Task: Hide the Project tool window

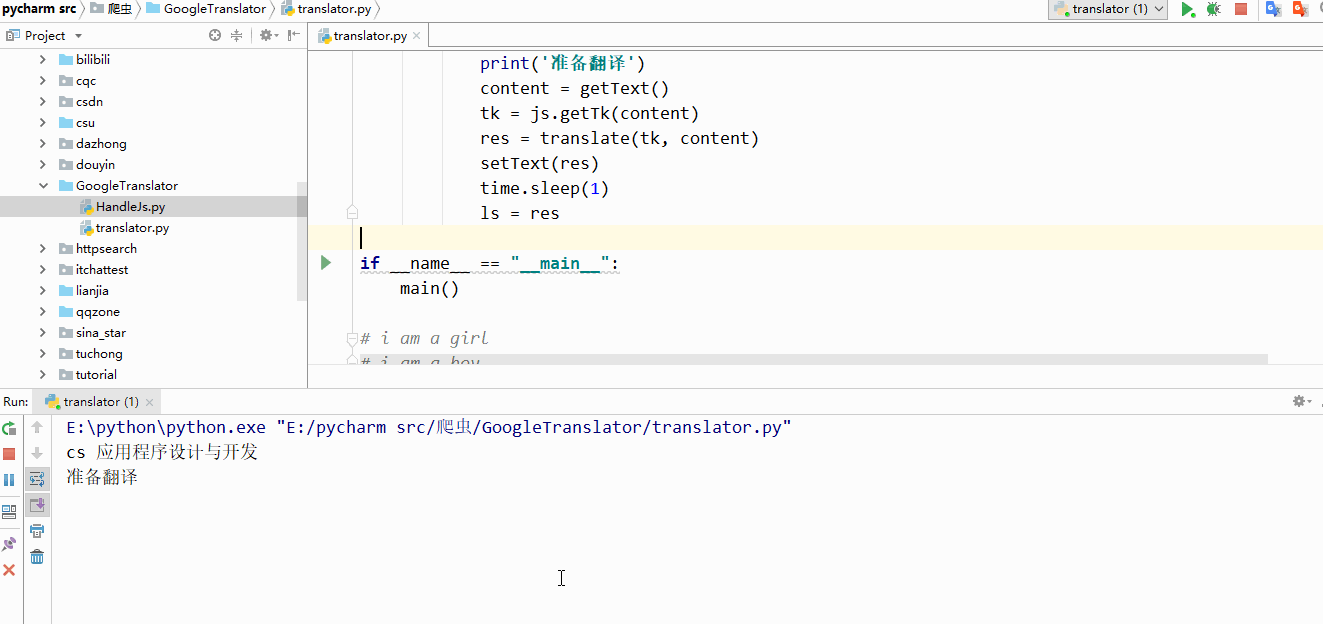Action: pyautogui.click(x=294, y=35)
